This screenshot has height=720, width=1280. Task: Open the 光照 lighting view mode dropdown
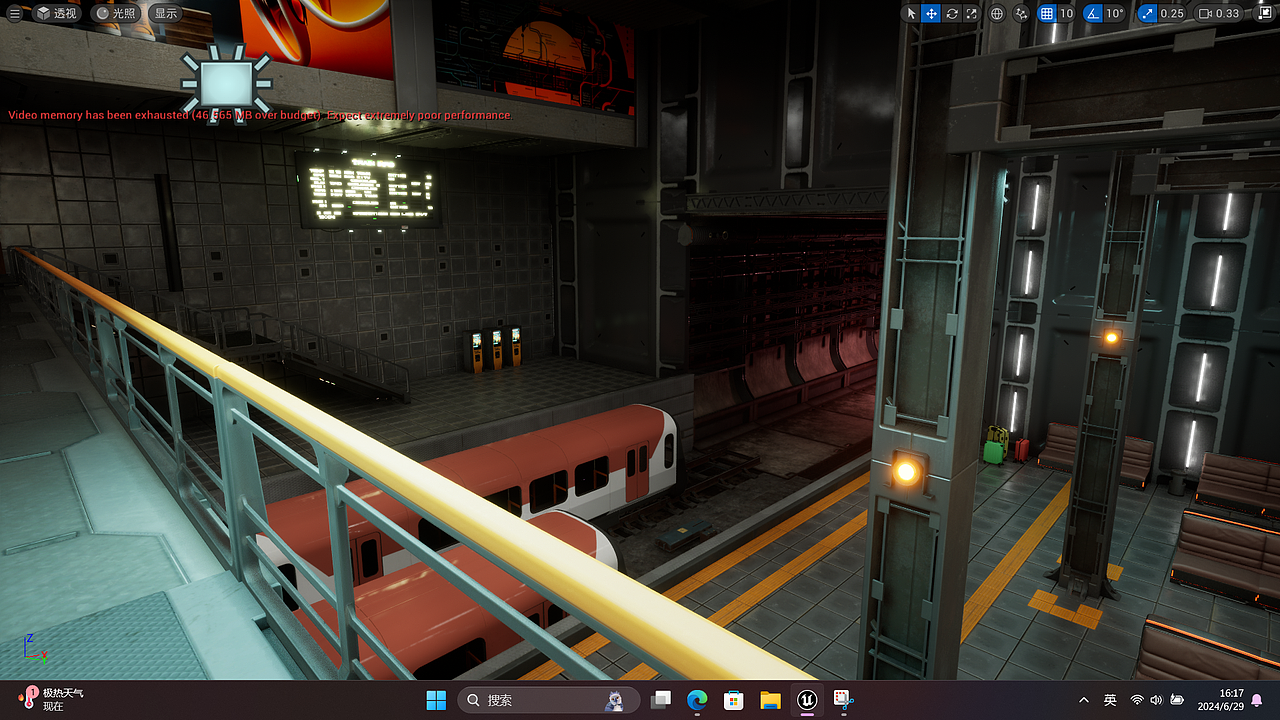click(116, 13)
